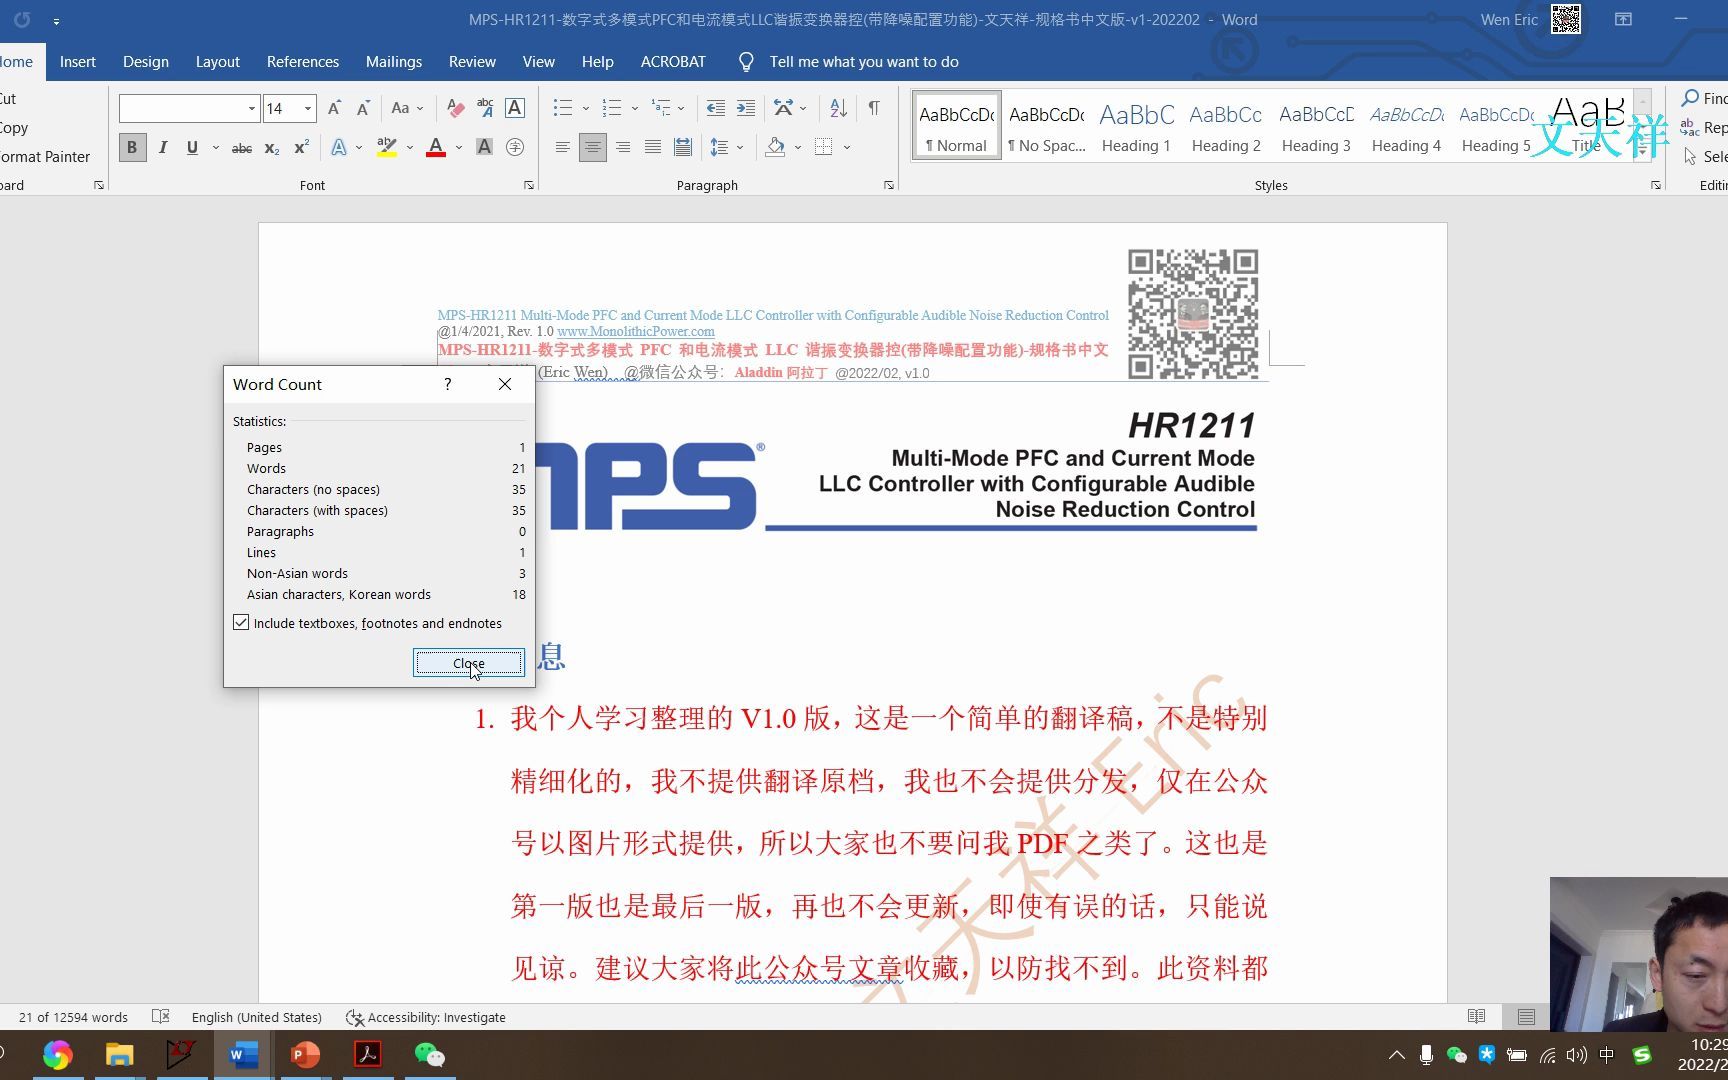Toggle Center alignment

(592, 147)
